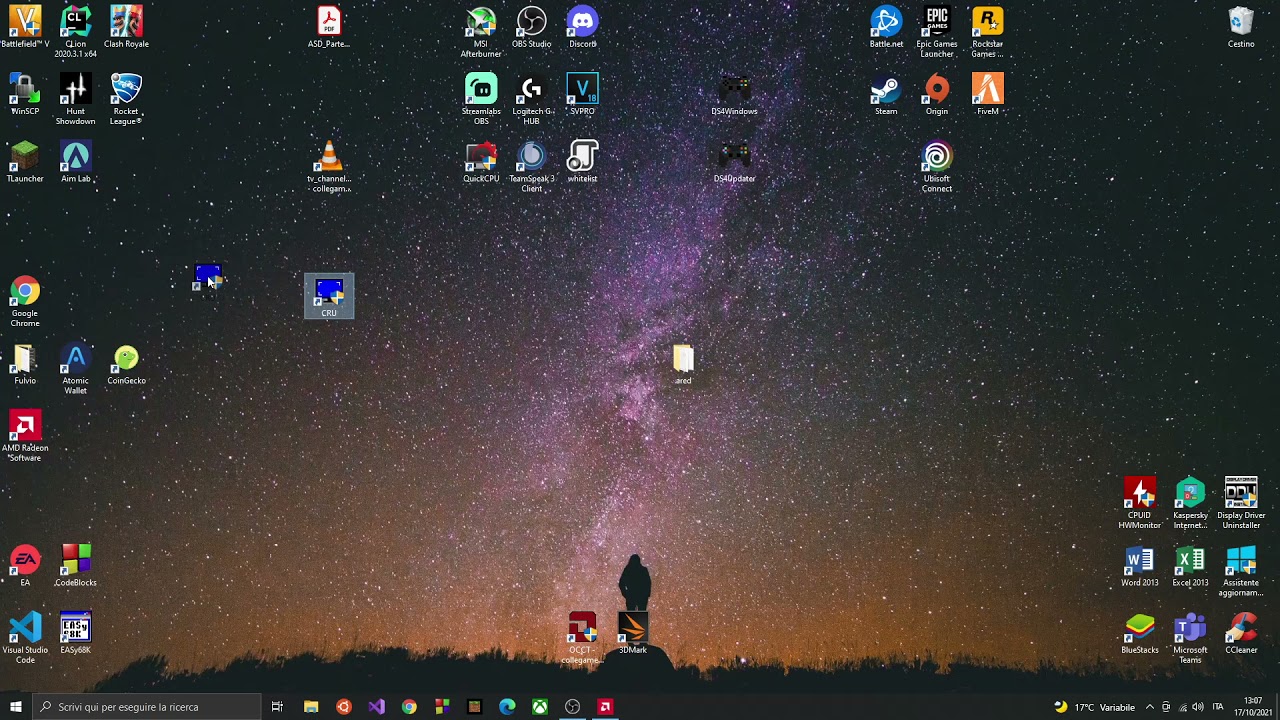Open Logitech G HUB shortcut

(x=532, y=99)
